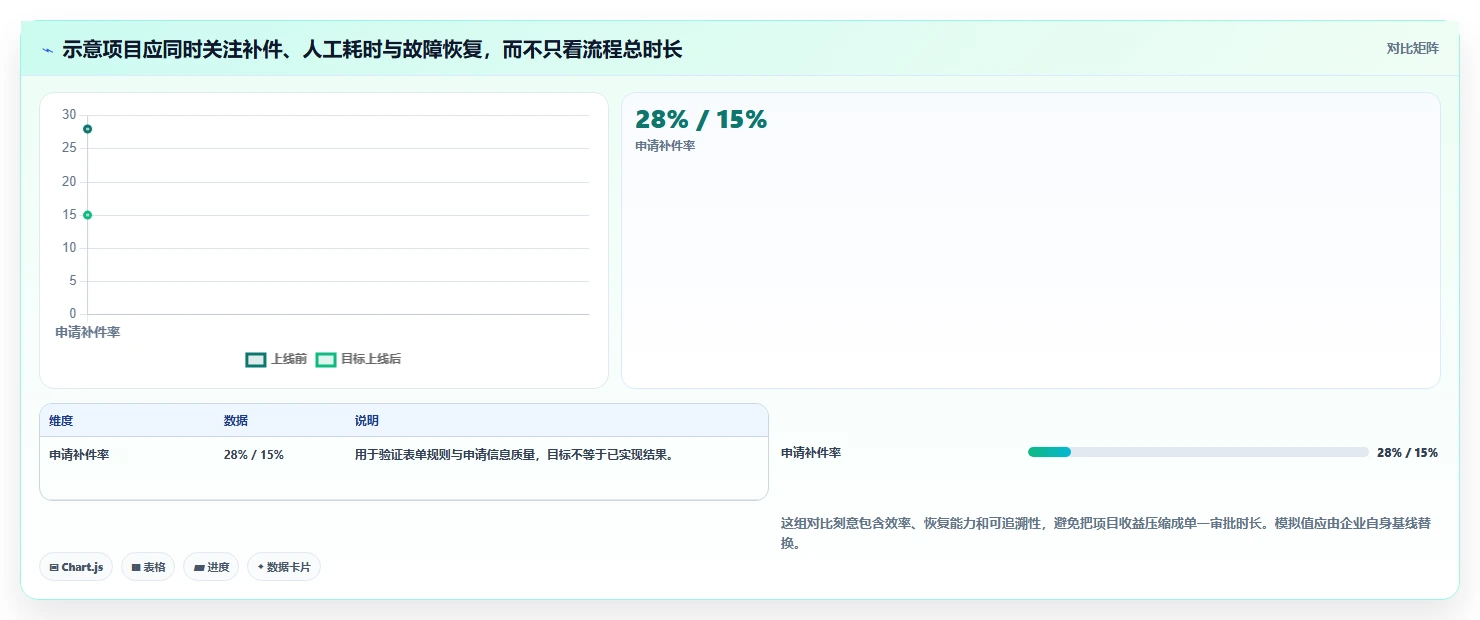The width and height of the screenshot is (1480, 620).
Task: Click the 说明 column header
Action: click(x=367, y=421)
